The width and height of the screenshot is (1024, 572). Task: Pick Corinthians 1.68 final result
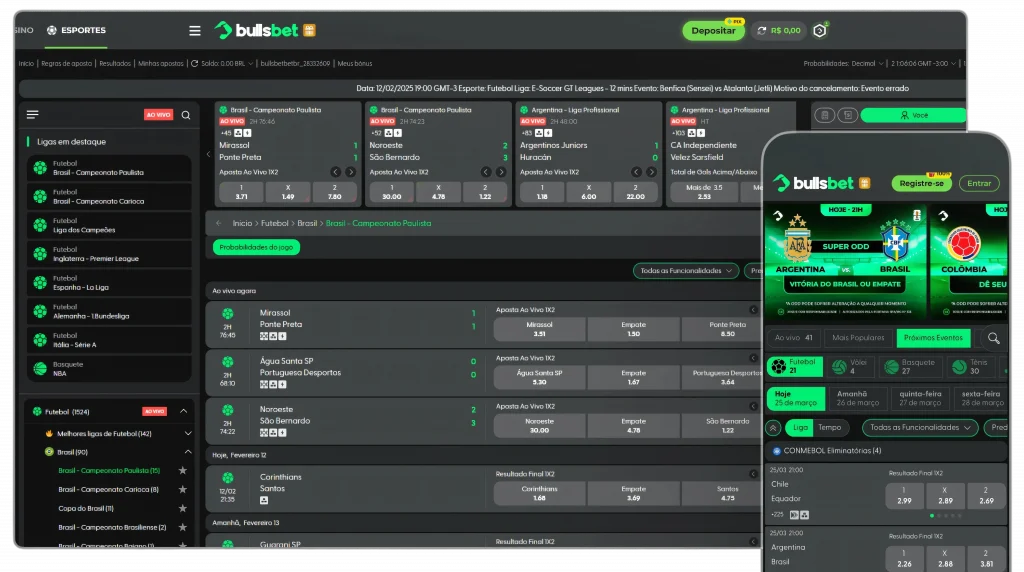(539, 494)
